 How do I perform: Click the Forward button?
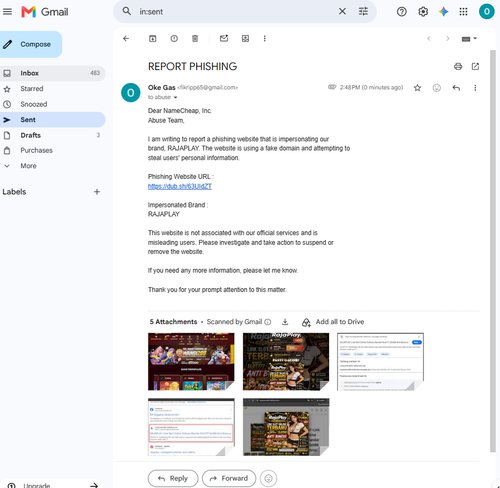point(229,478)
